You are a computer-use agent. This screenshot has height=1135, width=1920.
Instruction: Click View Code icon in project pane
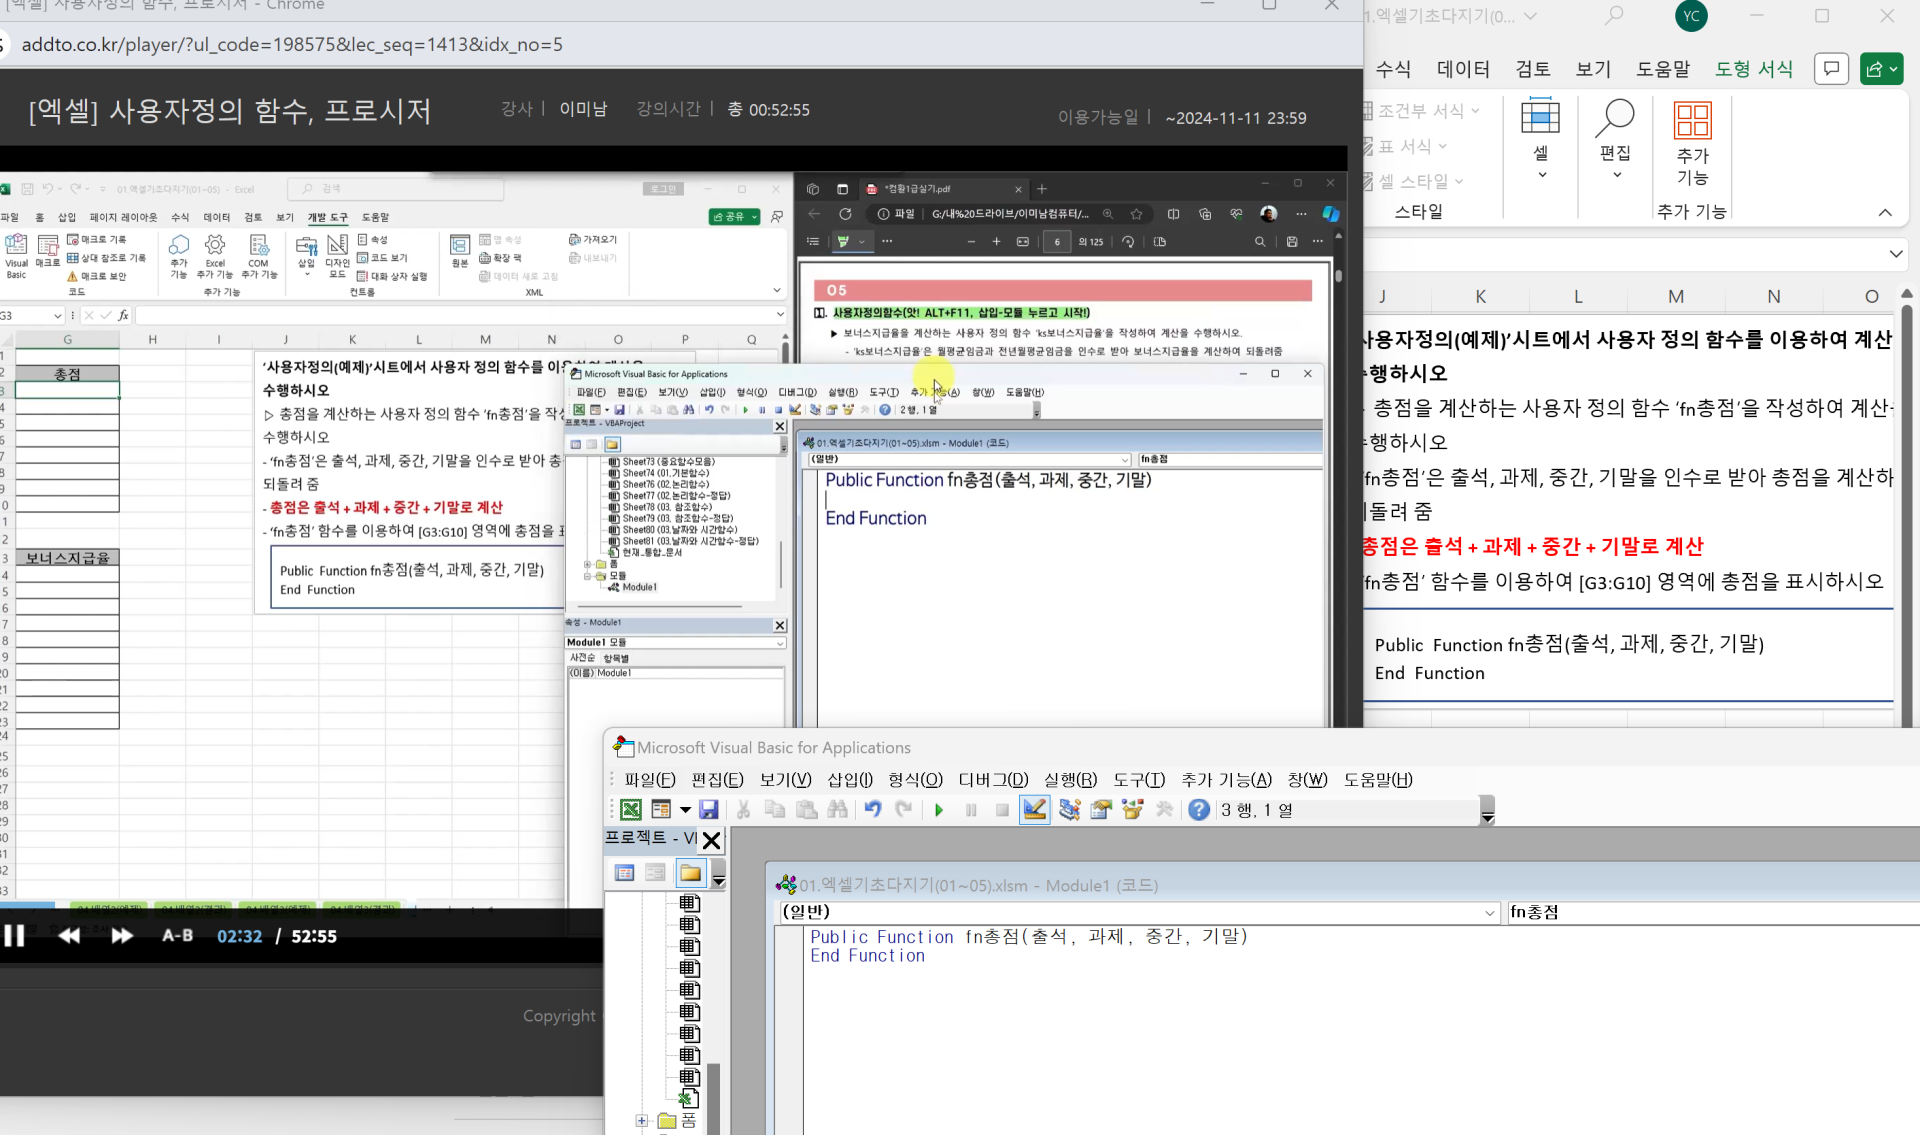click(x=624, y=873)
